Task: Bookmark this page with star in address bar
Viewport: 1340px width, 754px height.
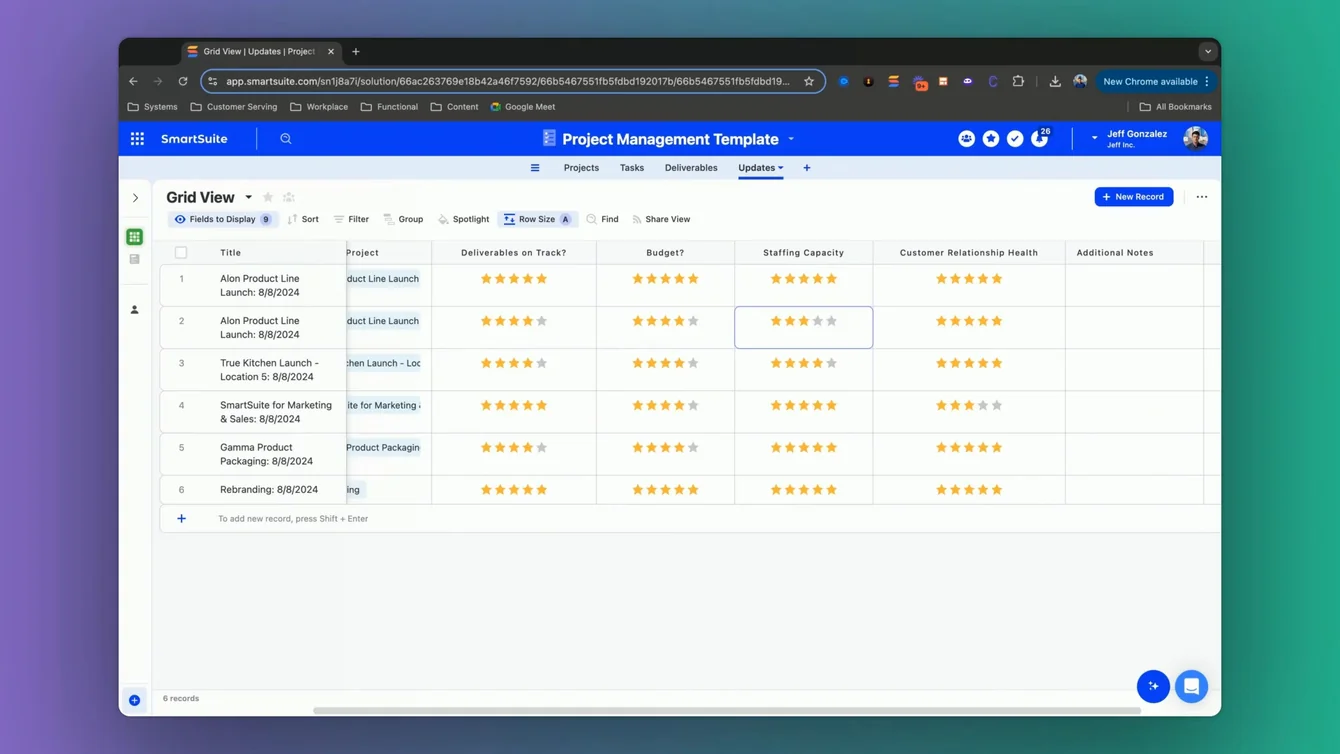Action: click(809, 81)
